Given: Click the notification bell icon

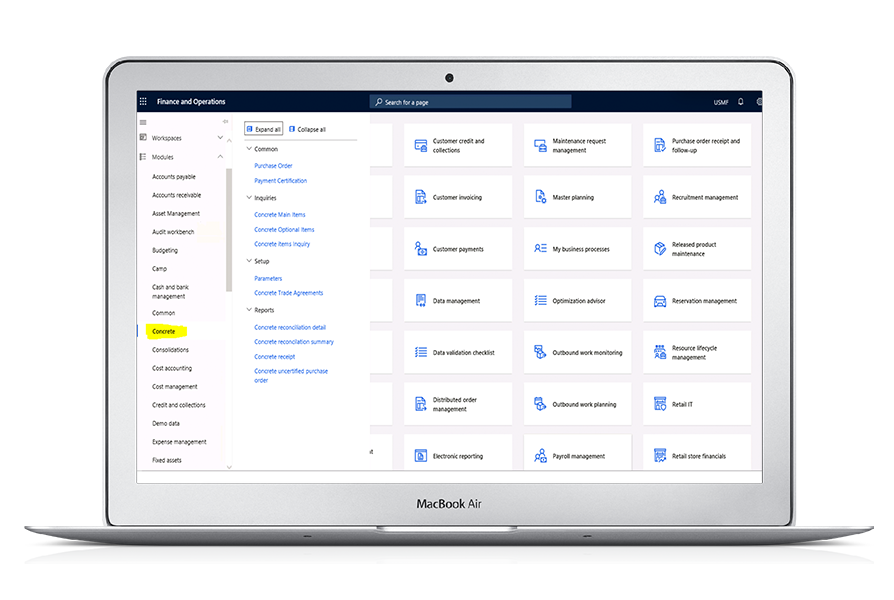Looking at the screenshot, I should click(740, 102).
